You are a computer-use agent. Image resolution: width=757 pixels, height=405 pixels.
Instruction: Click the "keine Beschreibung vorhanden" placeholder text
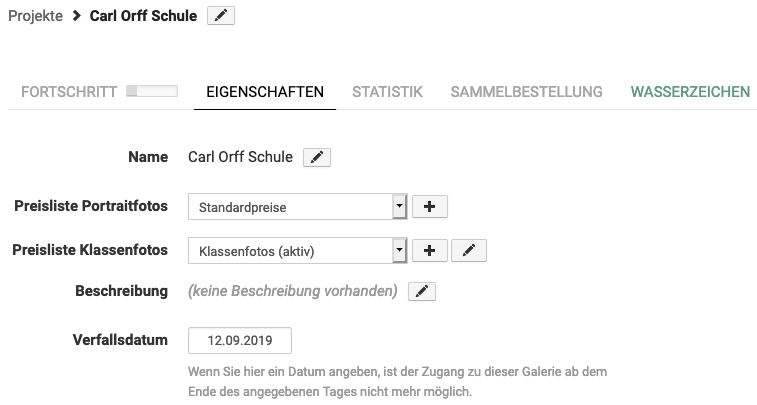click(x=293, y=291)
